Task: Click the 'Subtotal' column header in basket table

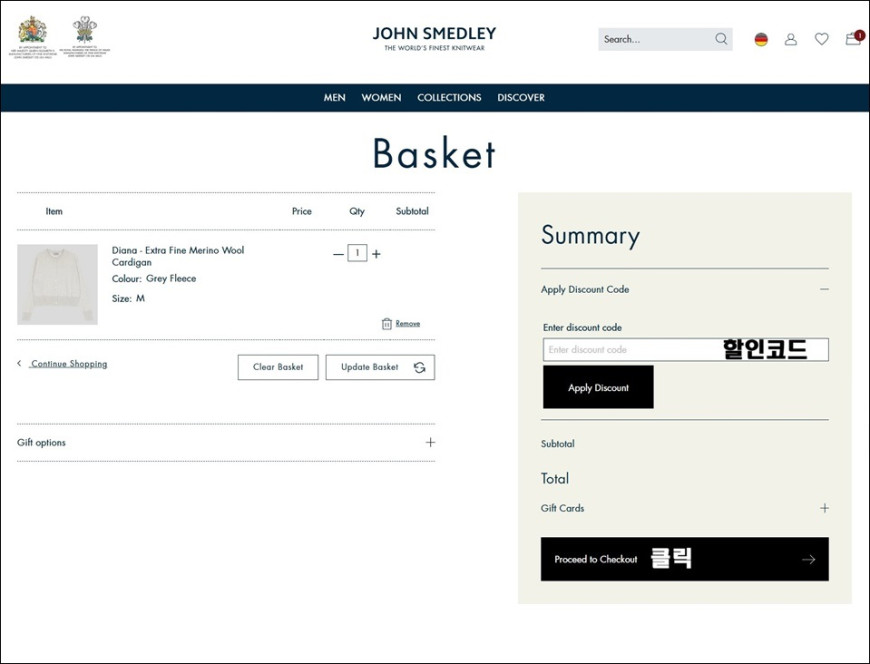Action: [412, 211]
